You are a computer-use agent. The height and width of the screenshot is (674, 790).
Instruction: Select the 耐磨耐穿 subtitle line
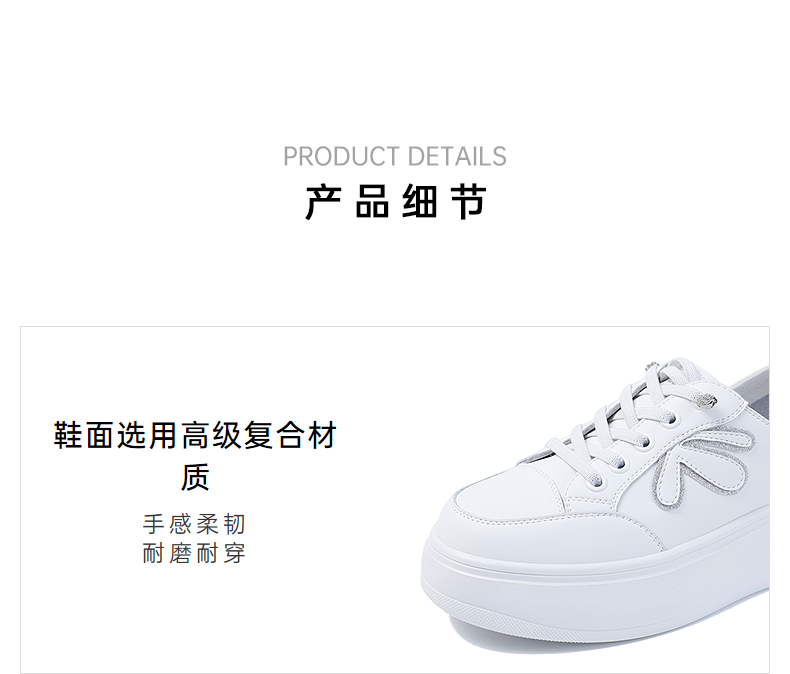click(194, 553)
